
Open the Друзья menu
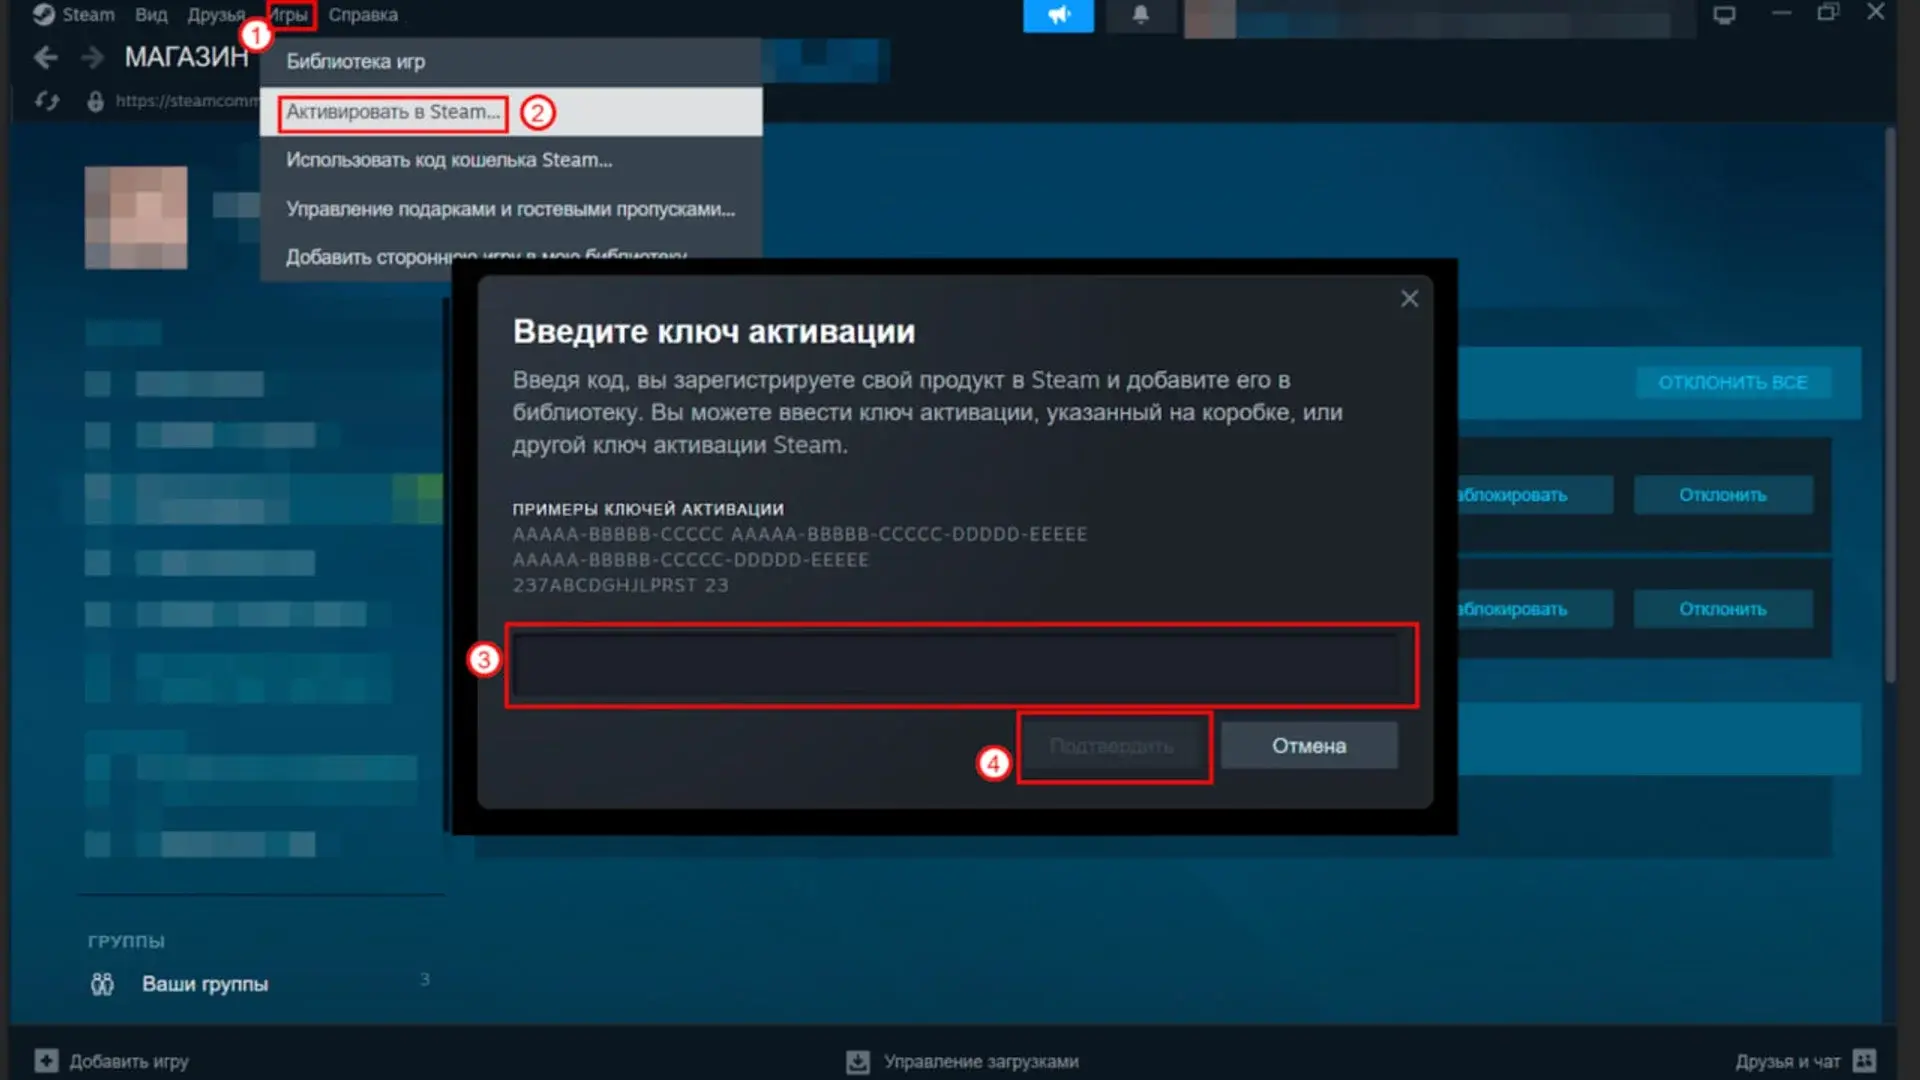(216, 15)
